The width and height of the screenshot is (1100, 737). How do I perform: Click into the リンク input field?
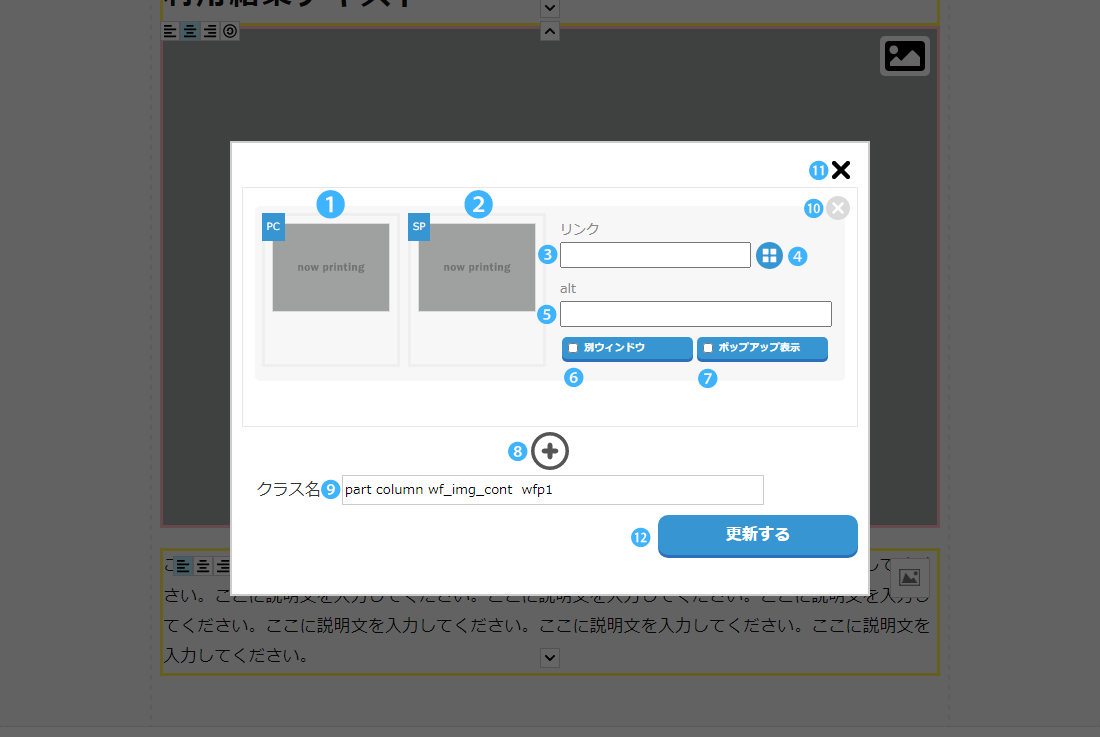[x=655, y=255]
